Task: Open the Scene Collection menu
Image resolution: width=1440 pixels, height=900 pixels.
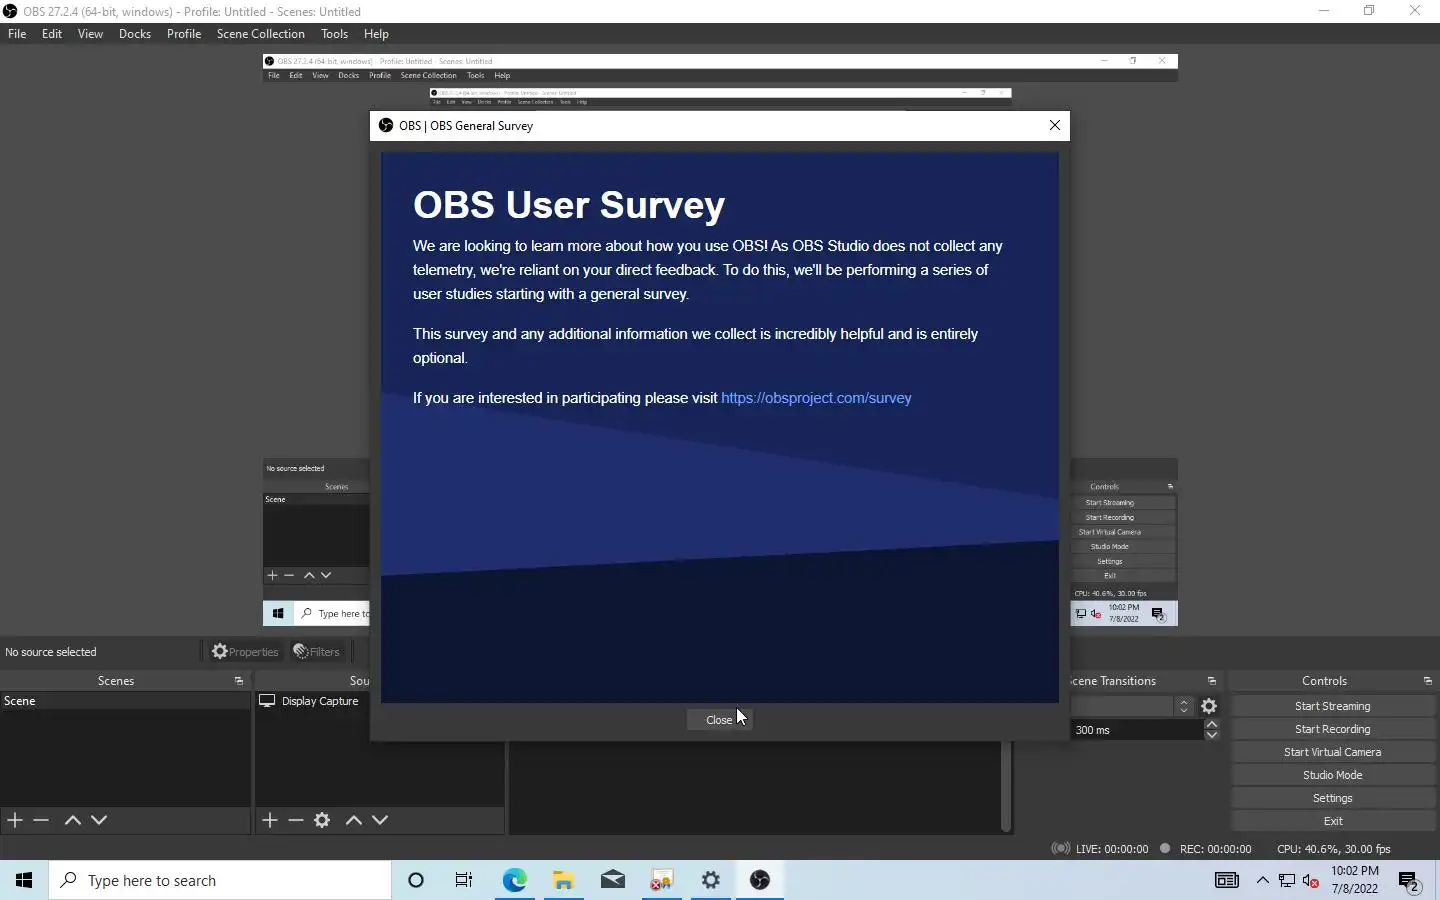Action: click(x=261, y=34)
